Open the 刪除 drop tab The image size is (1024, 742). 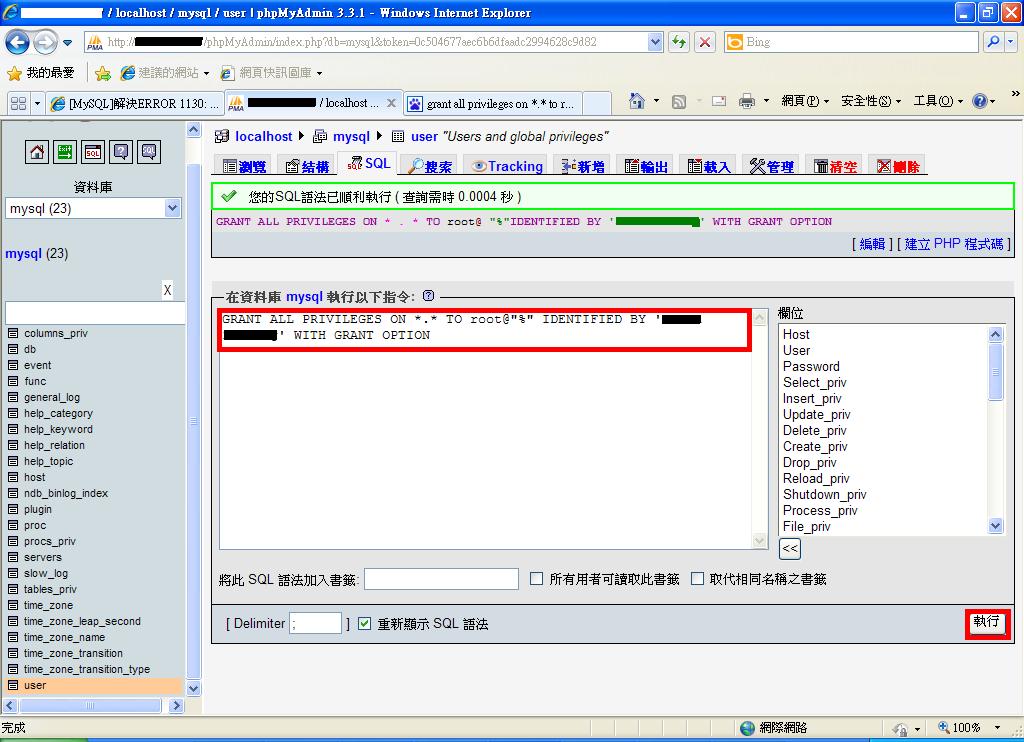click(898, 166)
